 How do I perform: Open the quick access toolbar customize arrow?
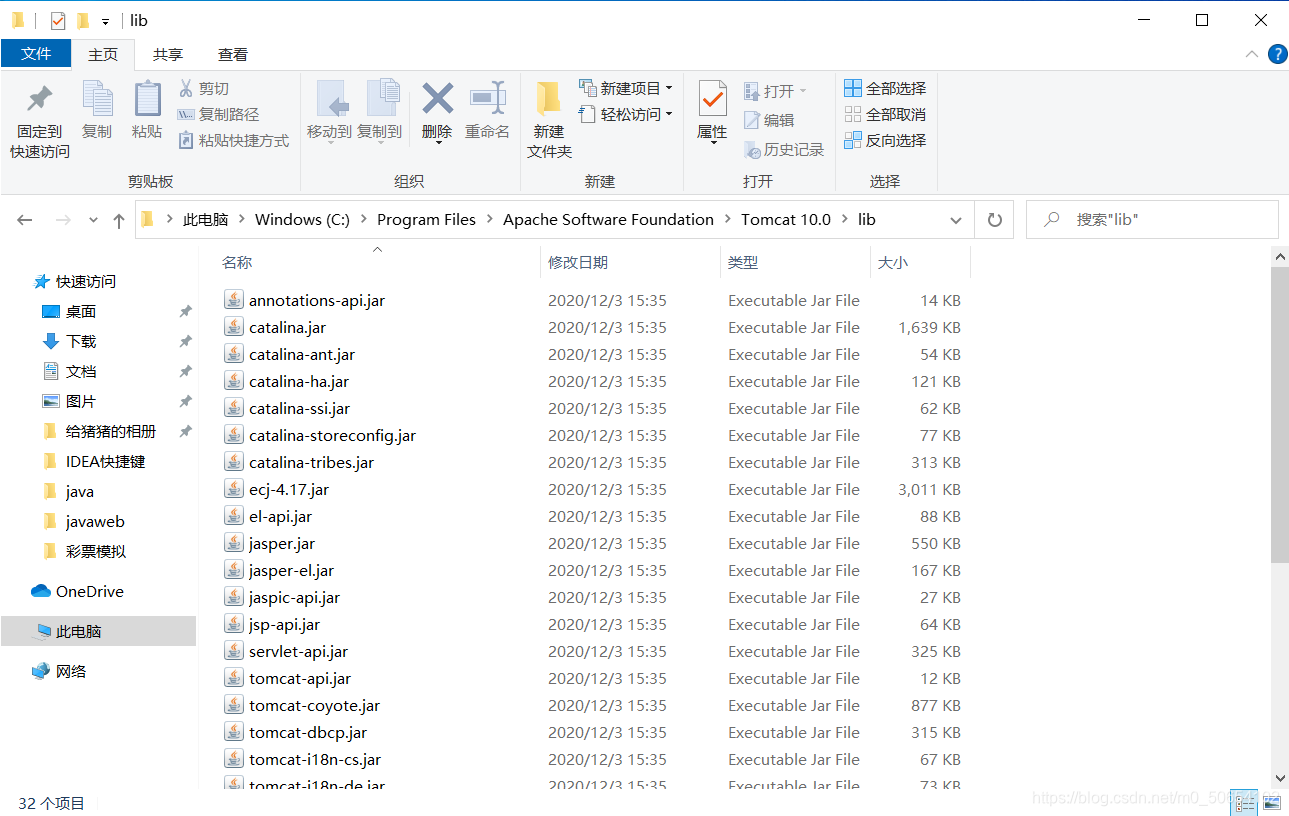pyautogui.click(x=105, y=21)
